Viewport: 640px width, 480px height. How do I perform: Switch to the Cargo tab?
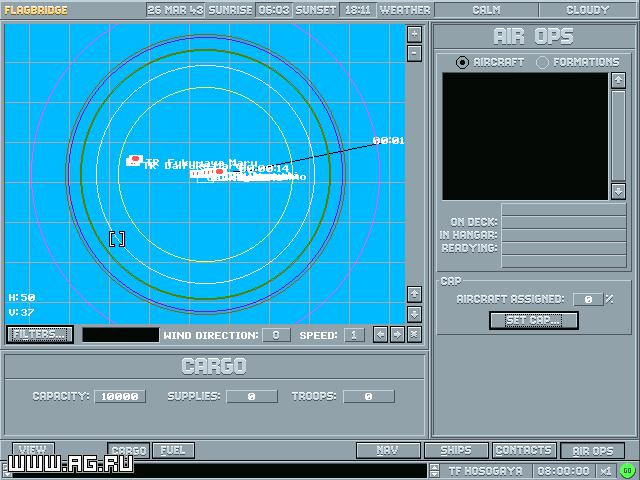[x=129, y=451]
